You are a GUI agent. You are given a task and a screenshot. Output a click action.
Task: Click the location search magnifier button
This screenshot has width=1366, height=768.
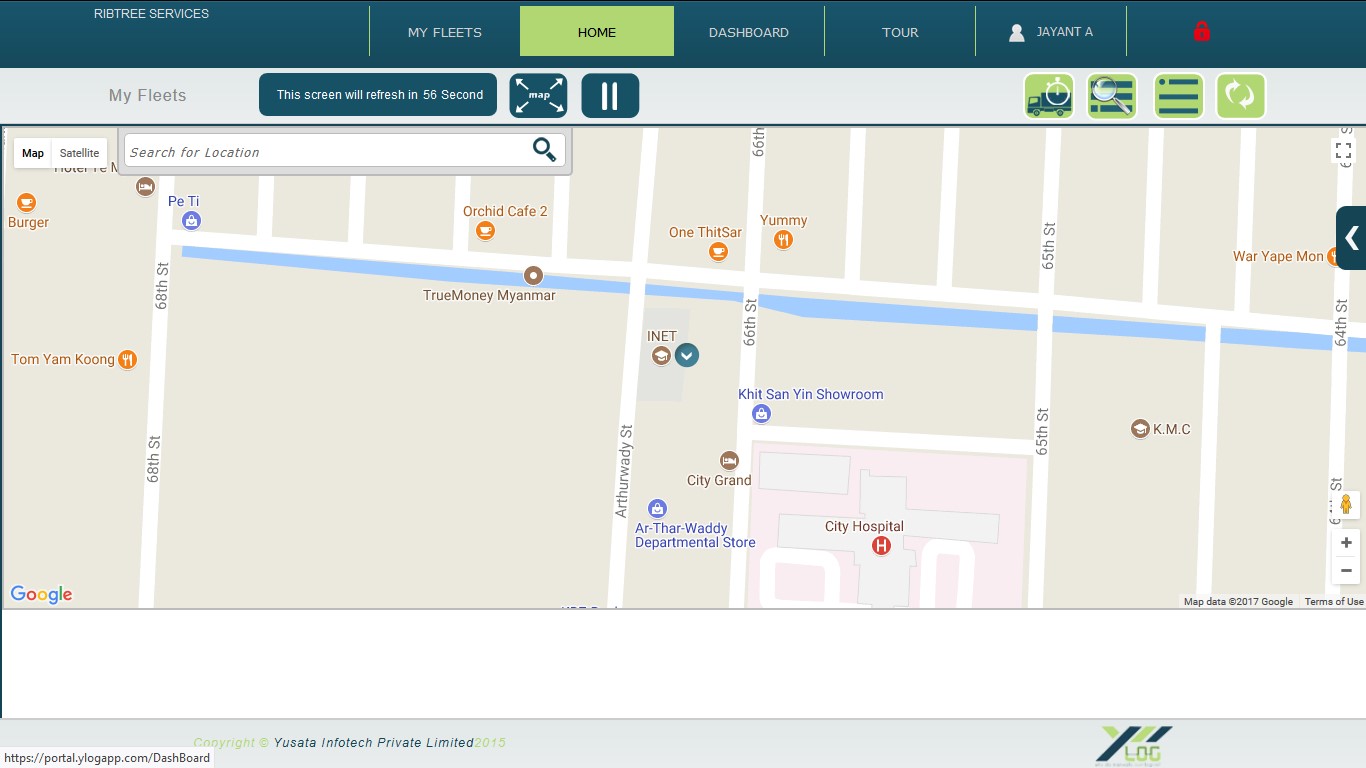(544, 150)
